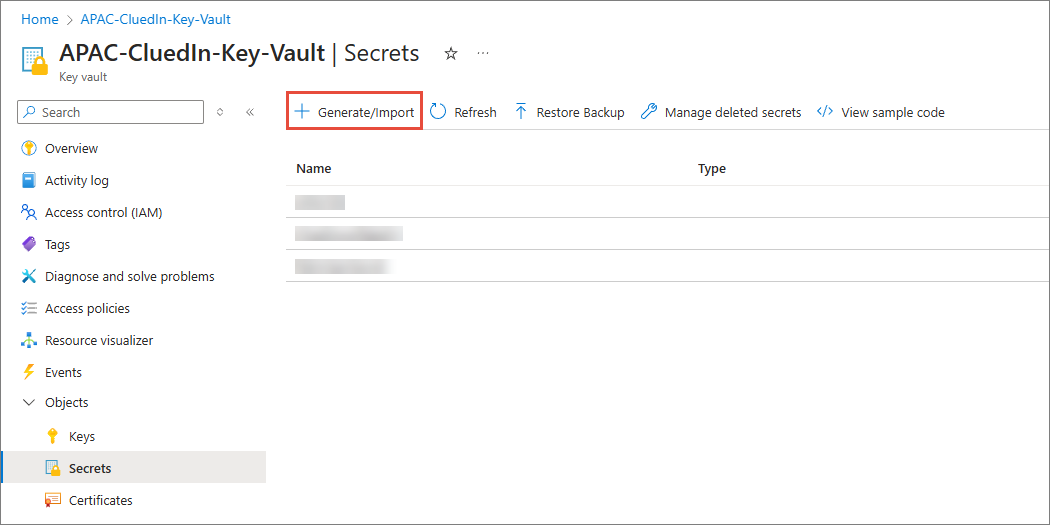The image size is (1050, 525).
Task: Go to Home breadcrumb link
Action: pyautogui.click(x=40, y=19)
